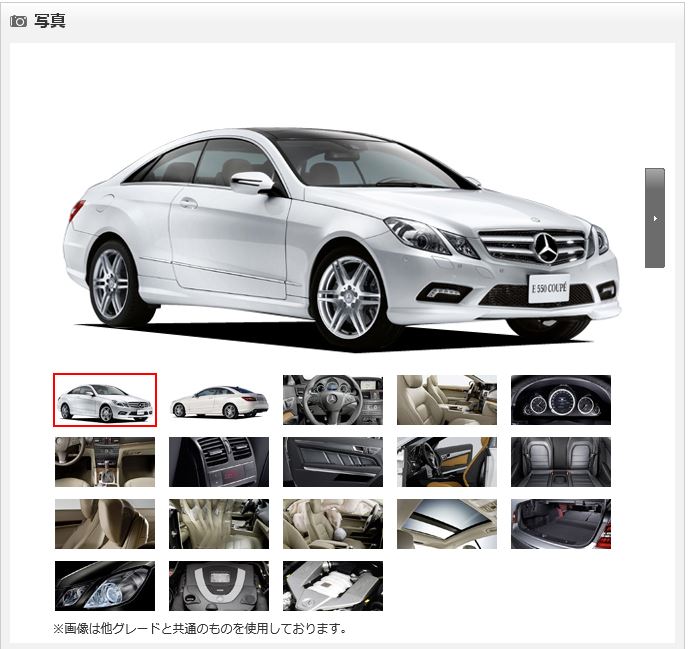Open the center console gear shifter thumbnail
Viewport: 691px width, 649px height.
point(105,462)
